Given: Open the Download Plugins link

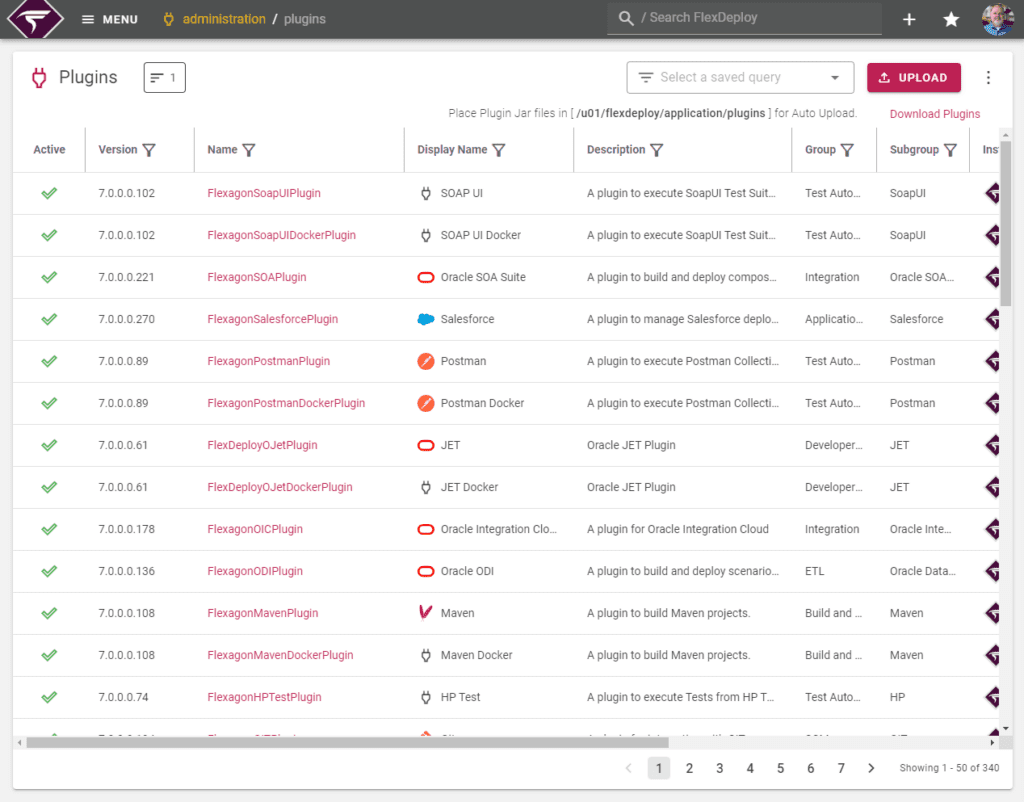Looking at the screenshot, I should point(934,114).
